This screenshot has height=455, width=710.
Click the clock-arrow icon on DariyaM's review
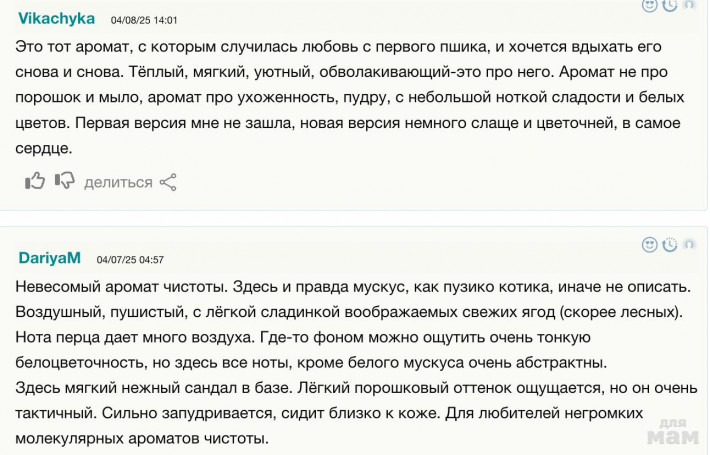point(670,244)
